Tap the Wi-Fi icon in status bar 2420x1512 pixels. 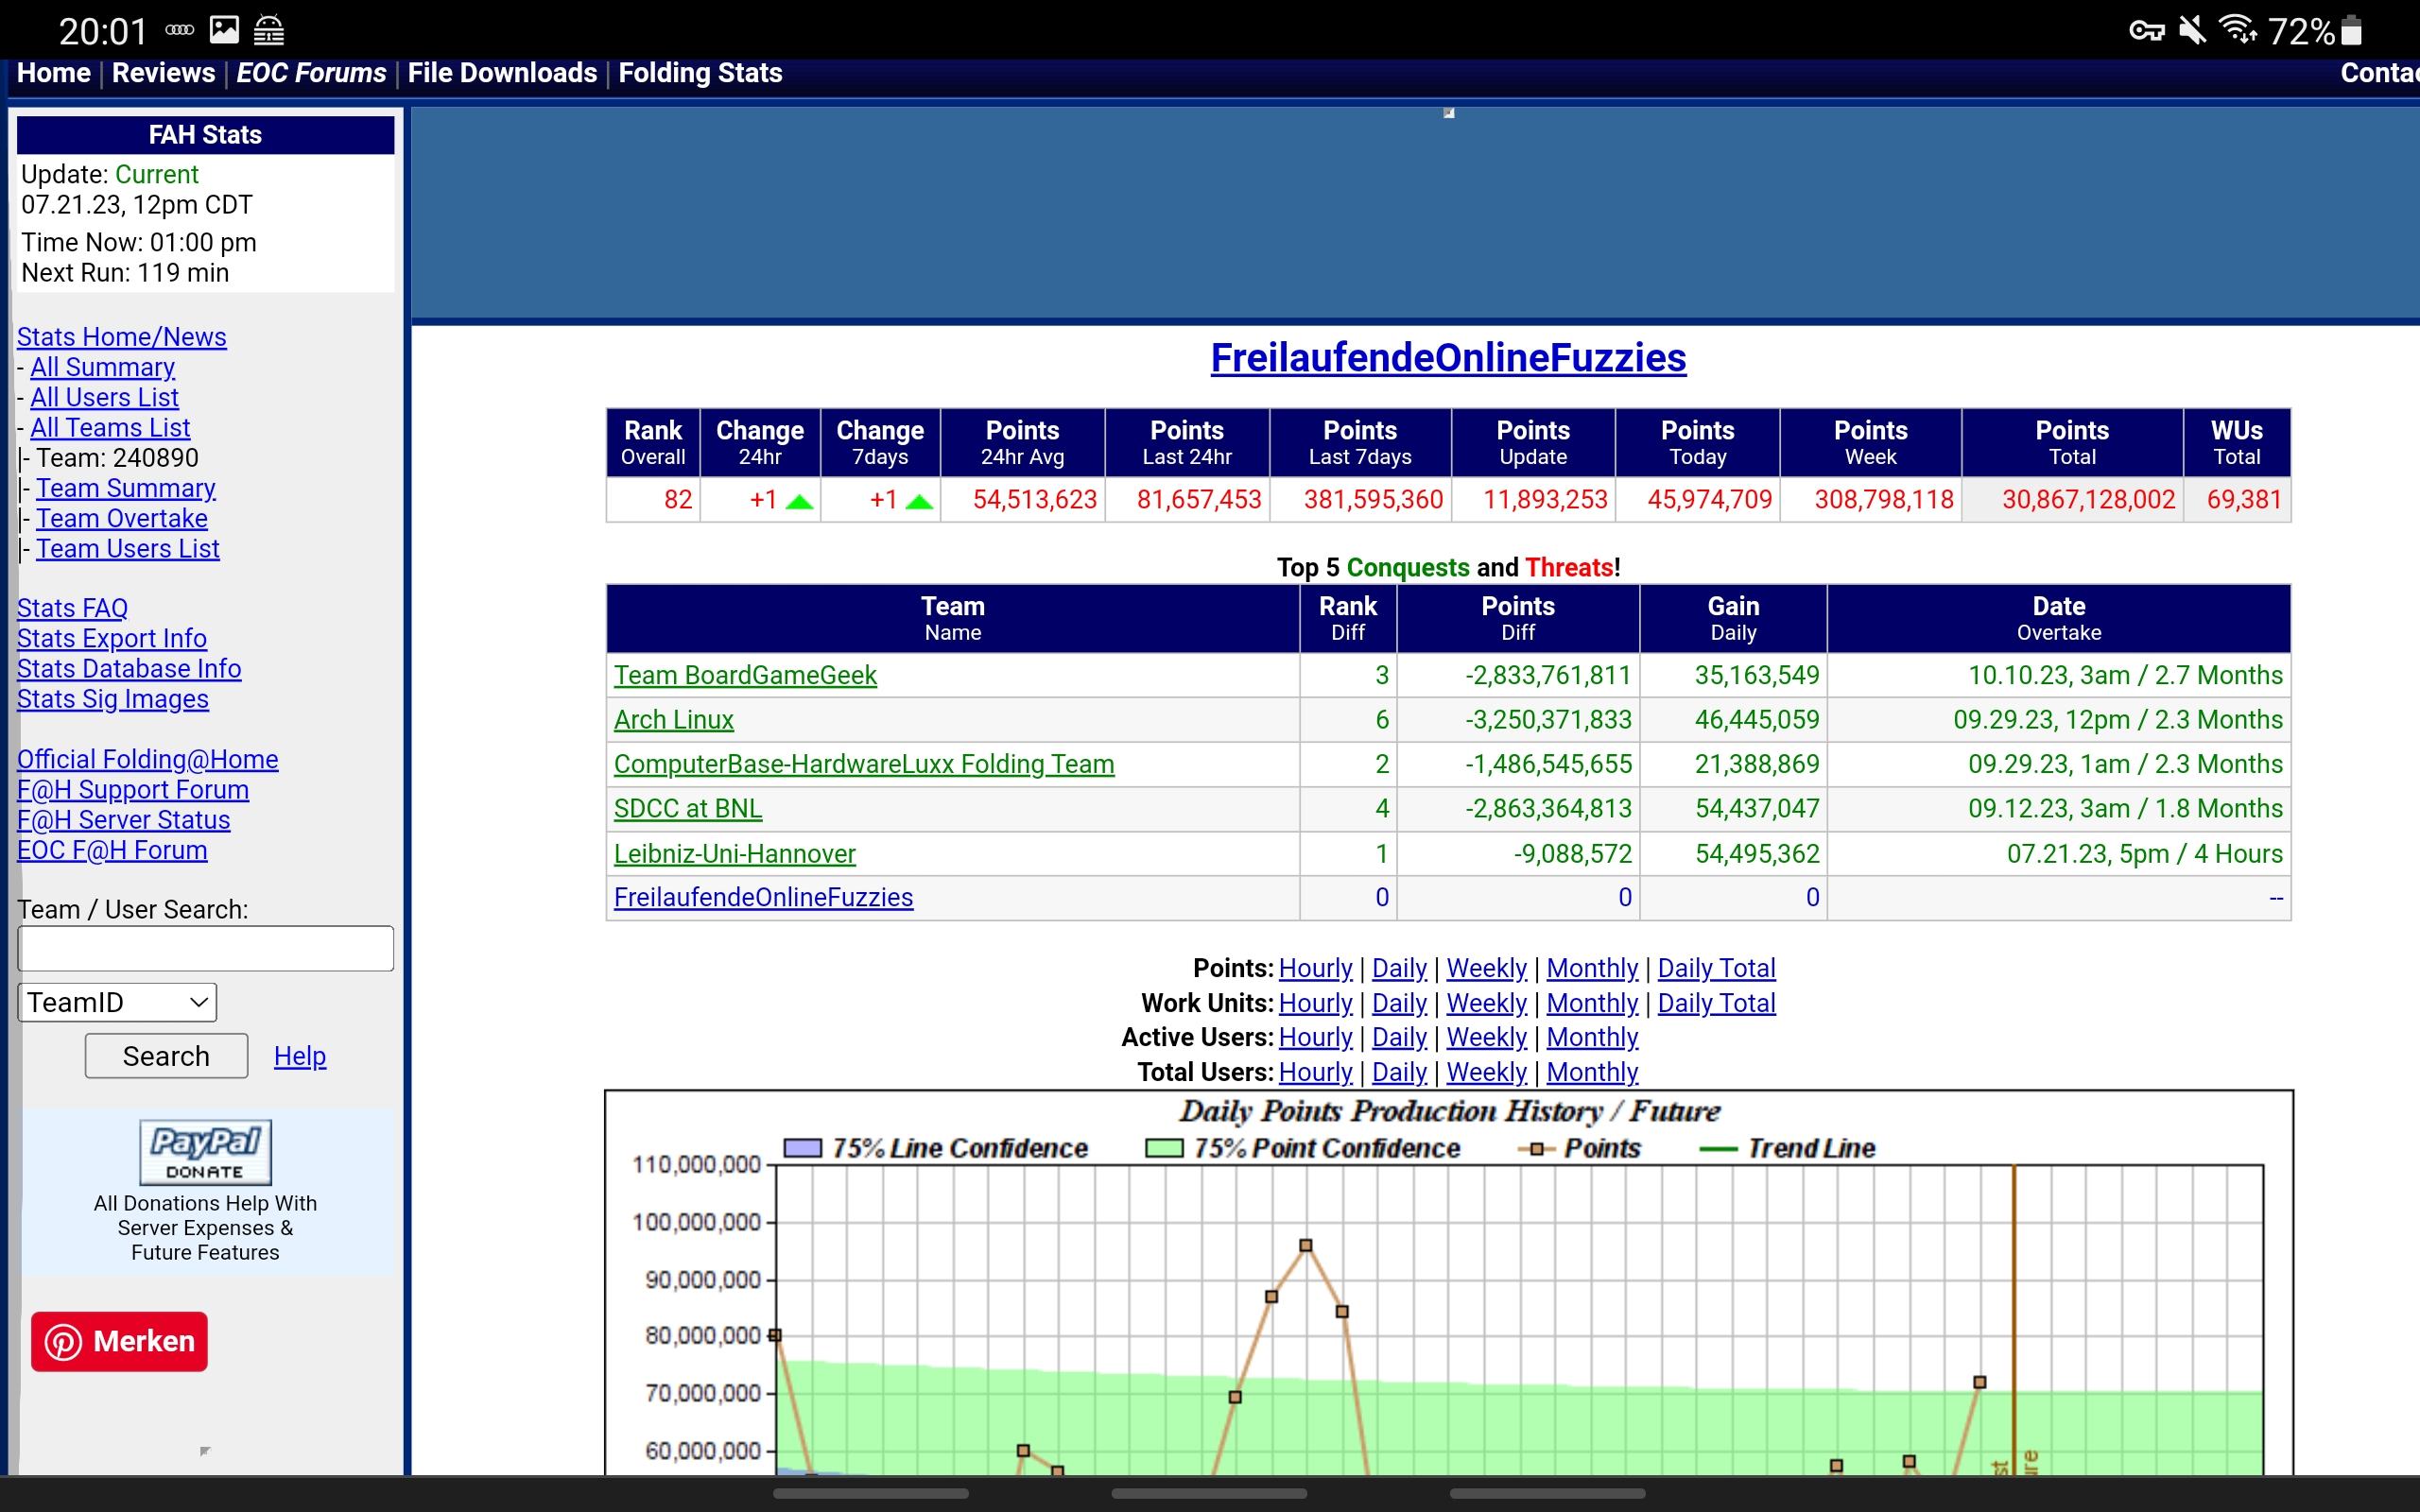pos(2238,30)
